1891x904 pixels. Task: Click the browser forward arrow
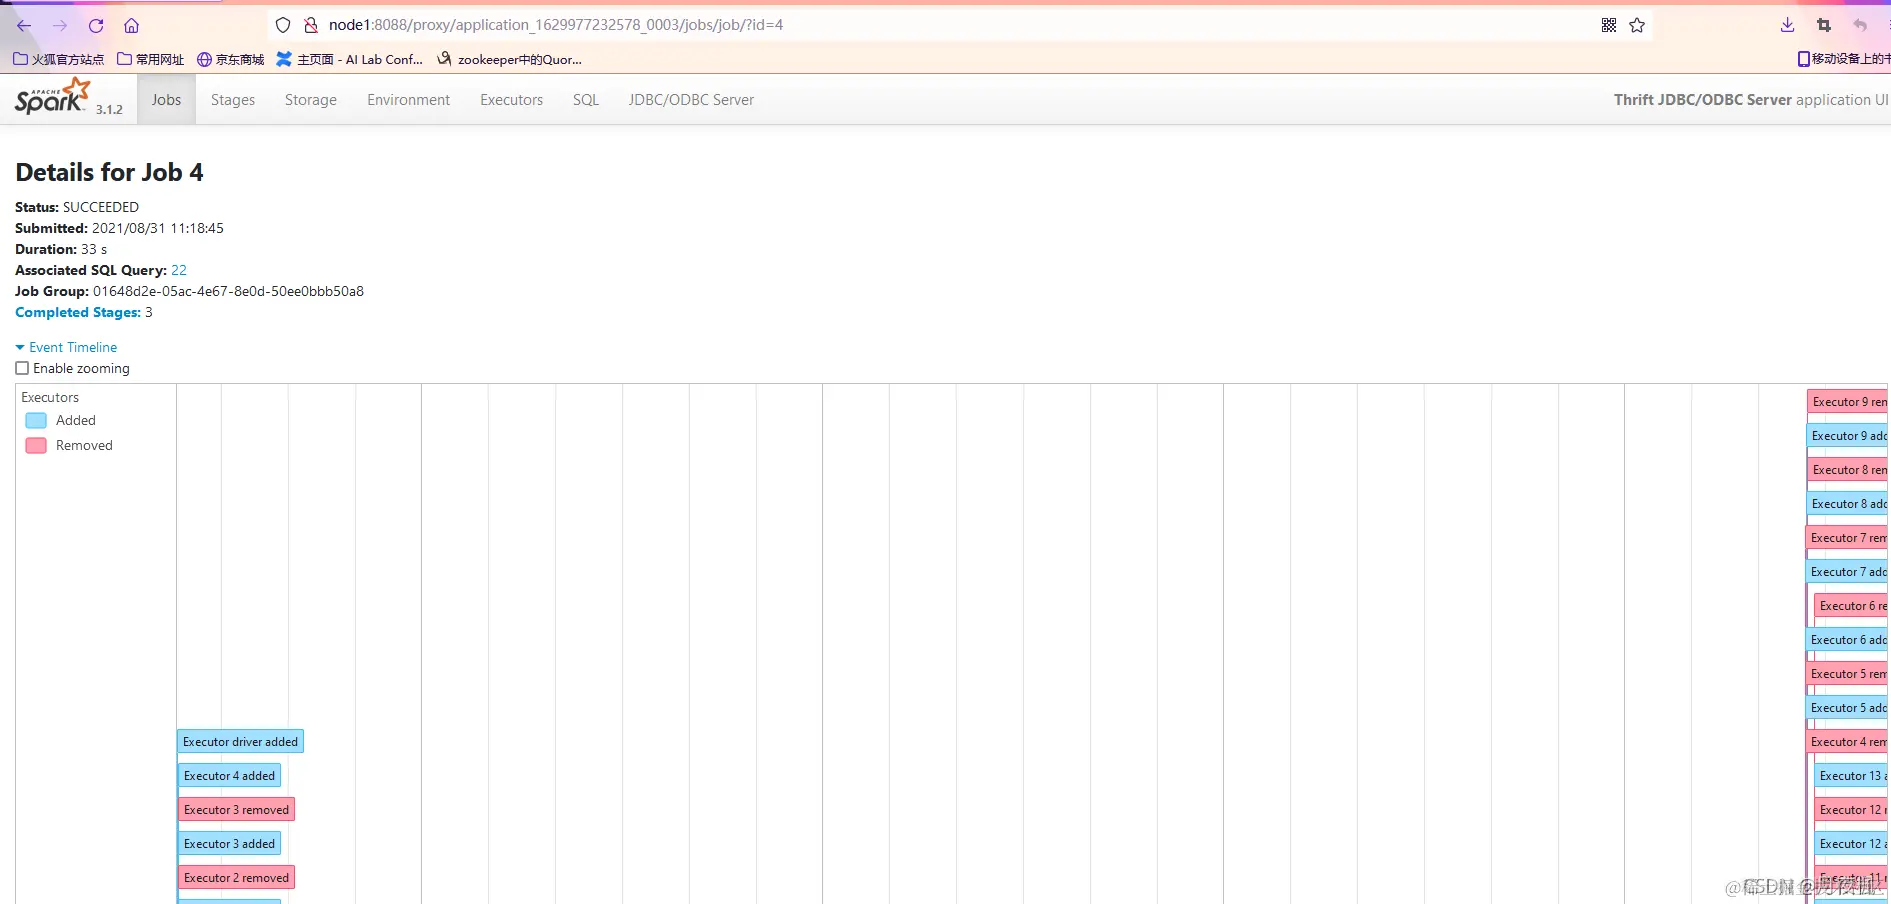[60, 25]
